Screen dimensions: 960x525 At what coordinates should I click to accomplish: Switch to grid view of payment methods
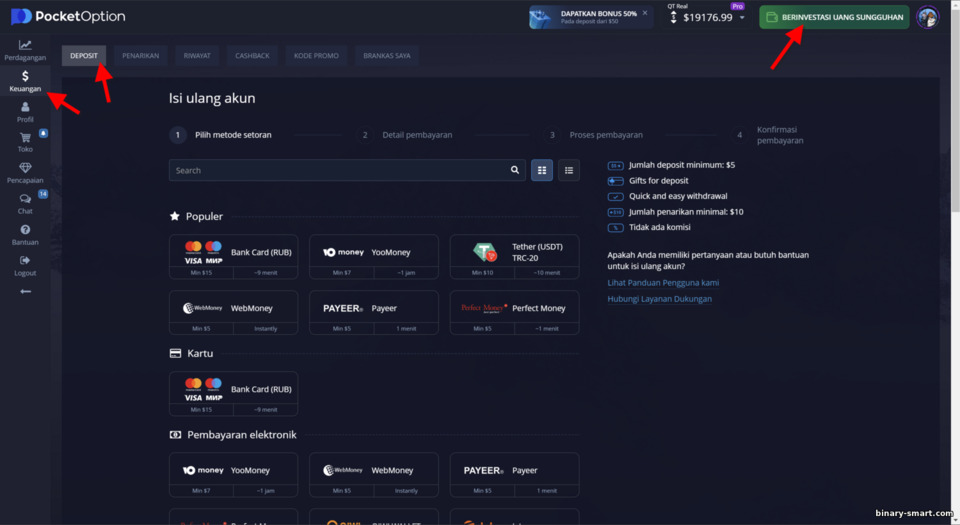542,170
